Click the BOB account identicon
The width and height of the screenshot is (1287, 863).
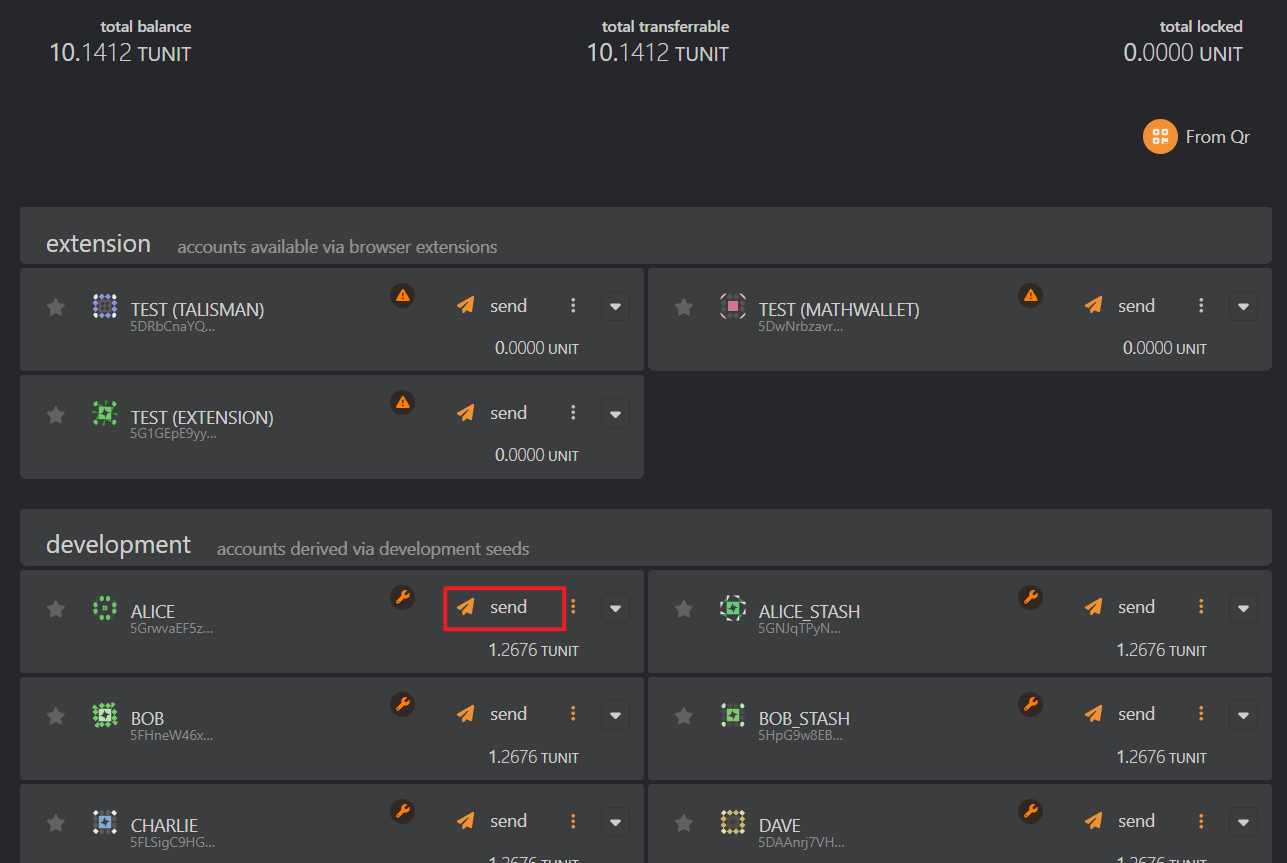[105, 715]
